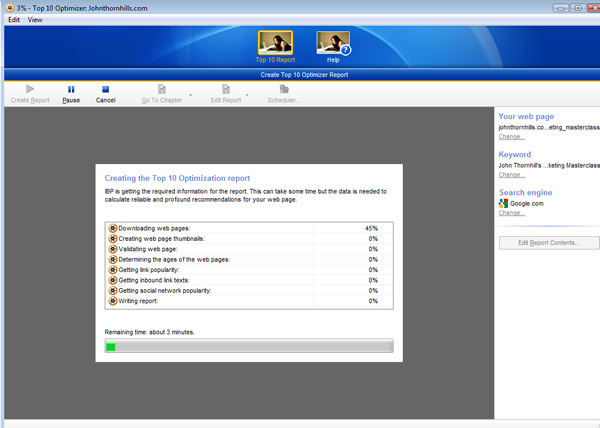
Task: Click the Edit Report toolbar icon
Action: pos(226,89)
